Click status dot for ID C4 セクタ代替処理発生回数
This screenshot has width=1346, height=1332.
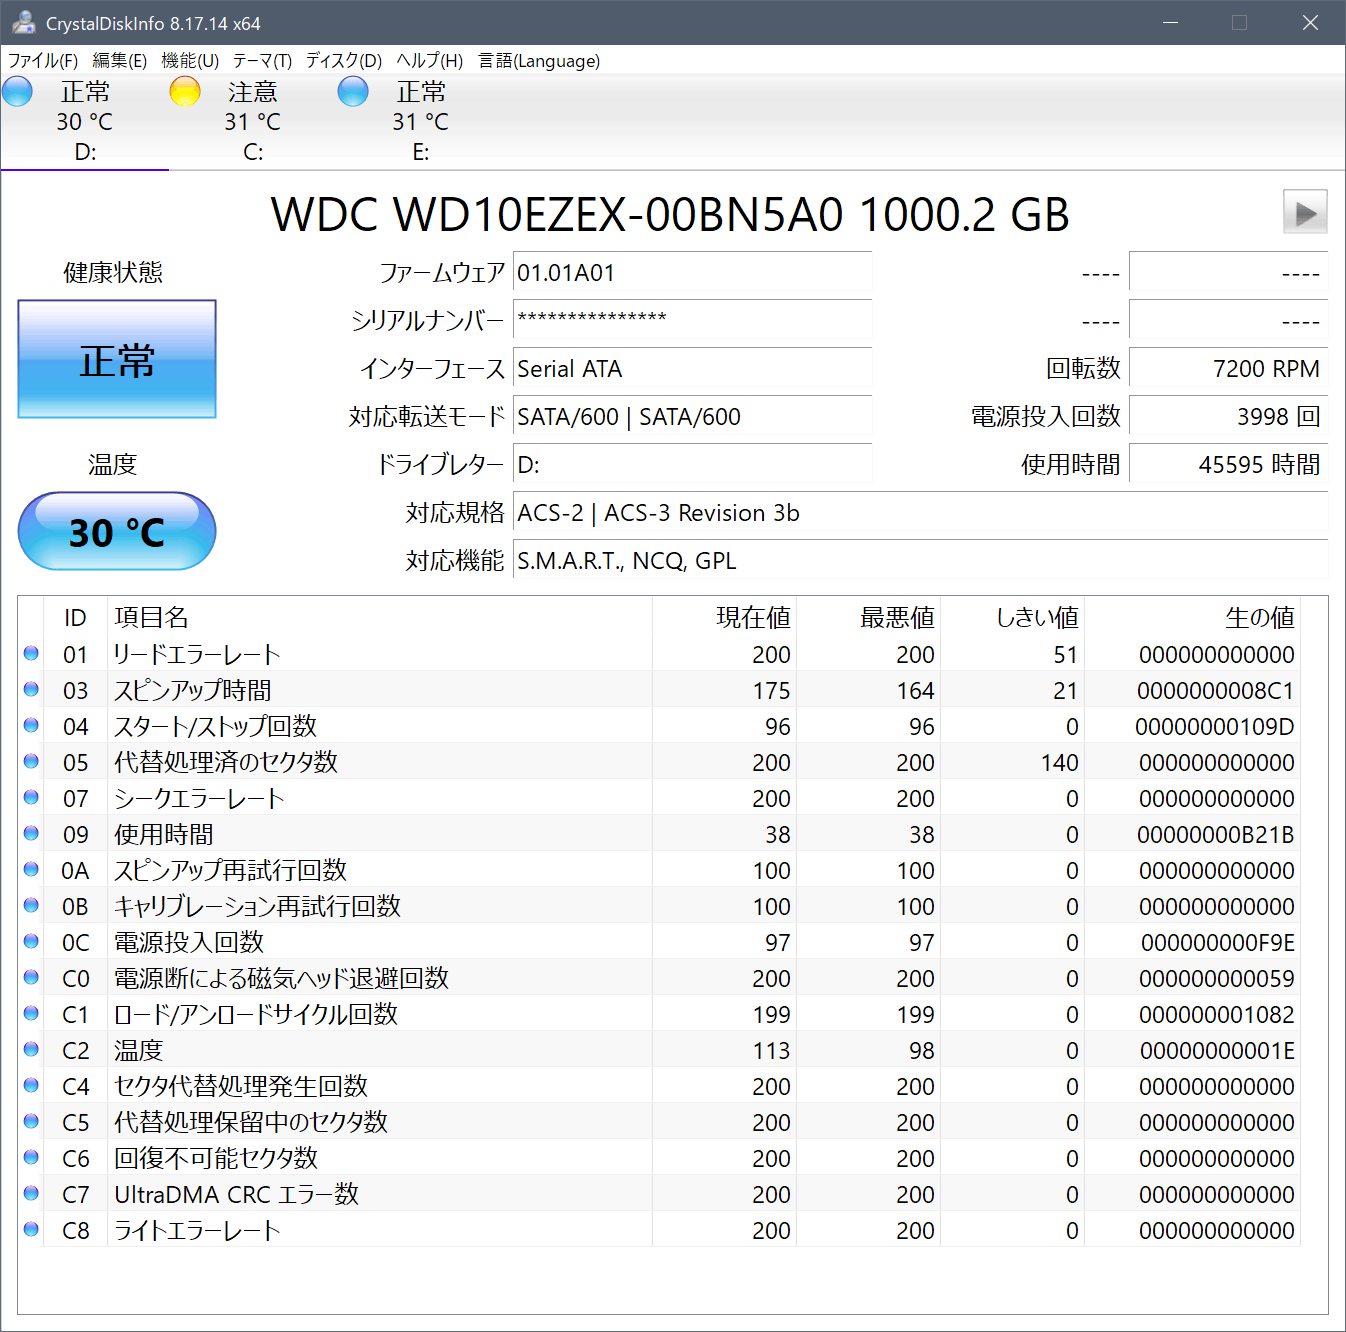coord(31,1085)
